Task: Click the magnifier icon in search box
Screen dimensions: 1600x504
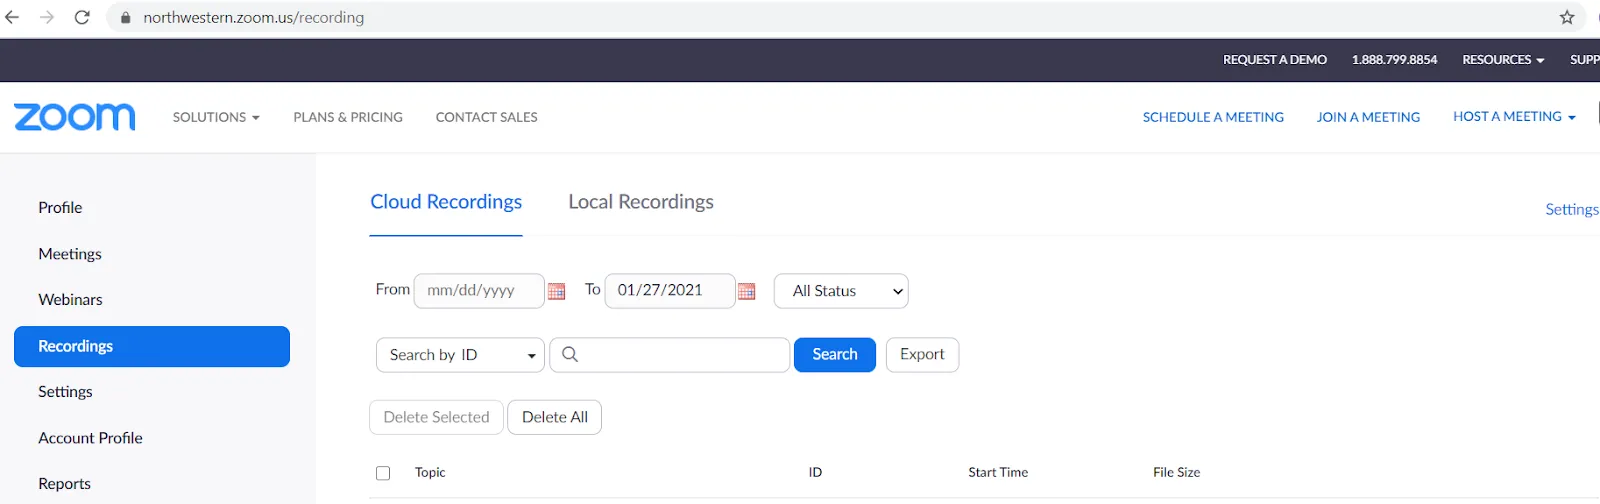Action: (x=570, y=354)
